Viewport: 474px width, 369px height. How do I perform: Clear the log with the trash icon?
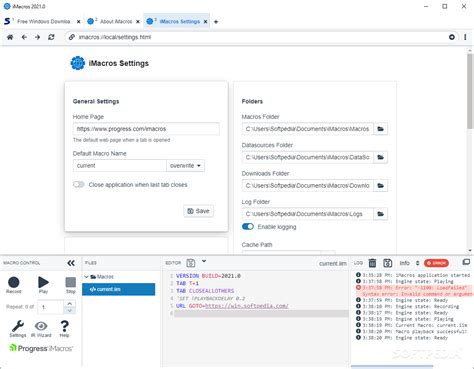click(x=372, y=263)
